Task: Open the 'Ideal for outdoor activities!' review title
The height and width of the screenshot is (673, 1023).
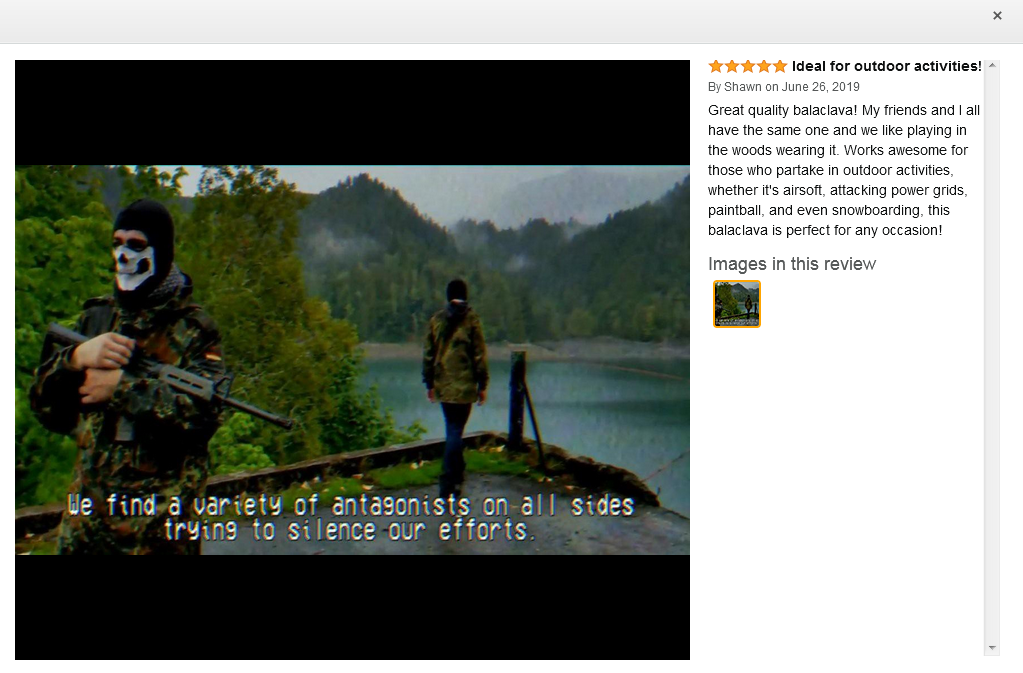Action: click(887, 66)
